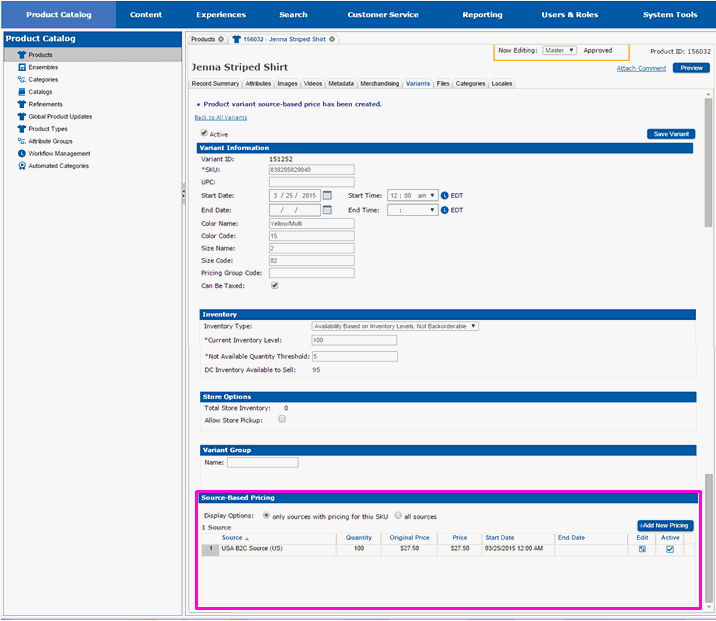Open the Users & Roles menu
The width and height of the screenshot is (716, 621).
569,15
